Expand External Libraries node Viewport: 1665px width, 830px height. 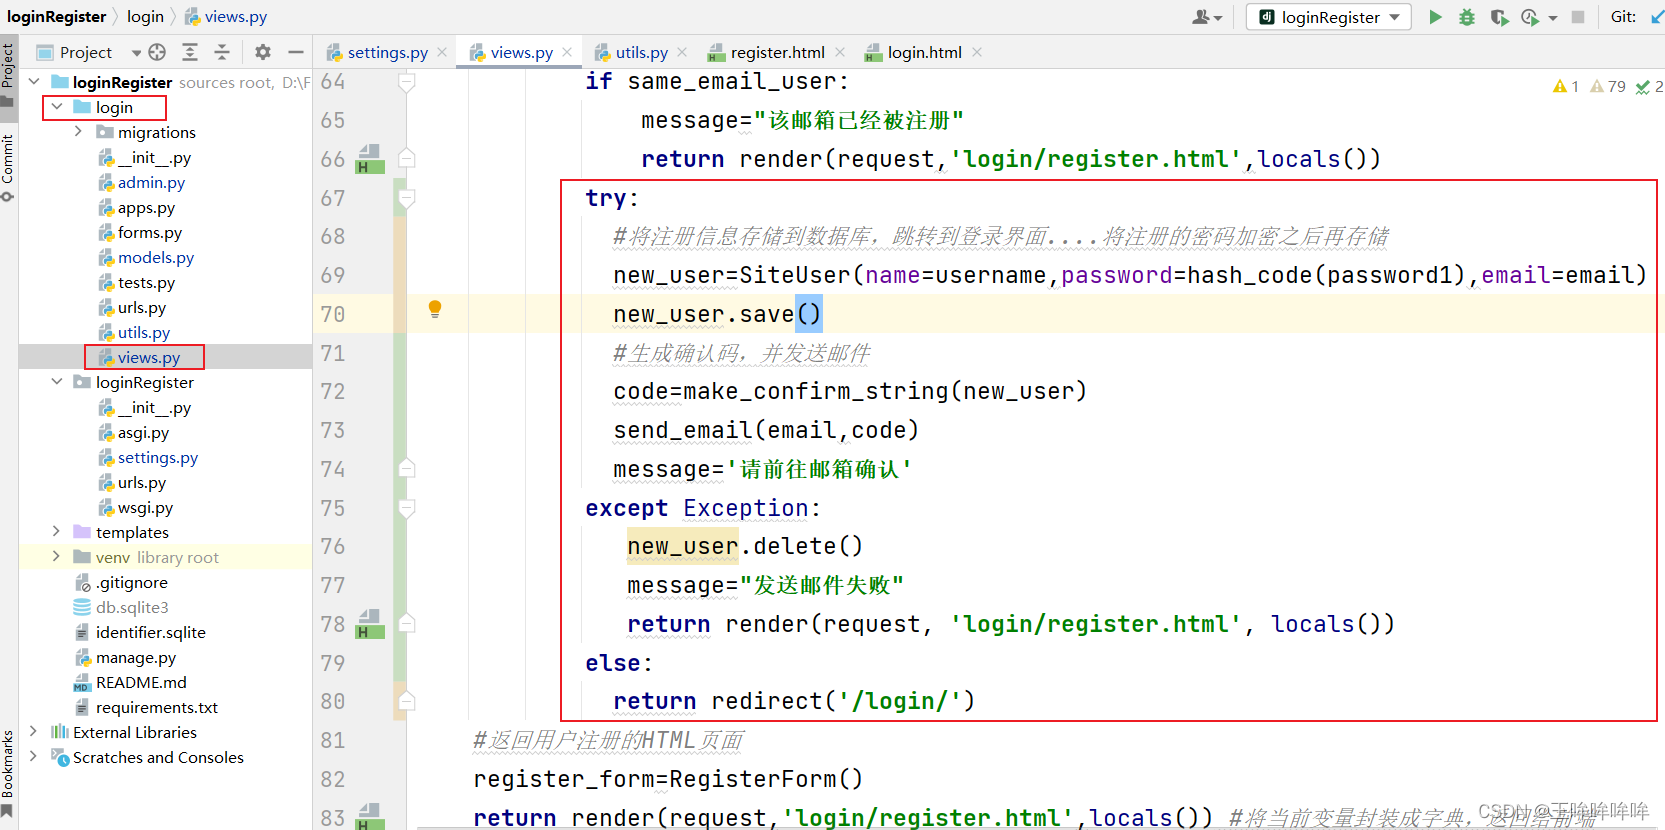[x=34, y=731]
